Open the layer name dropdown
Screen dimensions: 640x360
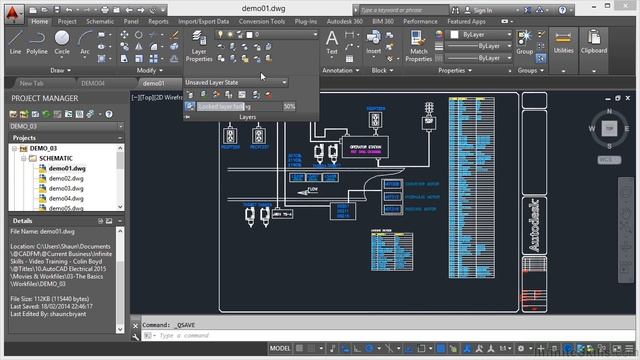click(266, 35)
